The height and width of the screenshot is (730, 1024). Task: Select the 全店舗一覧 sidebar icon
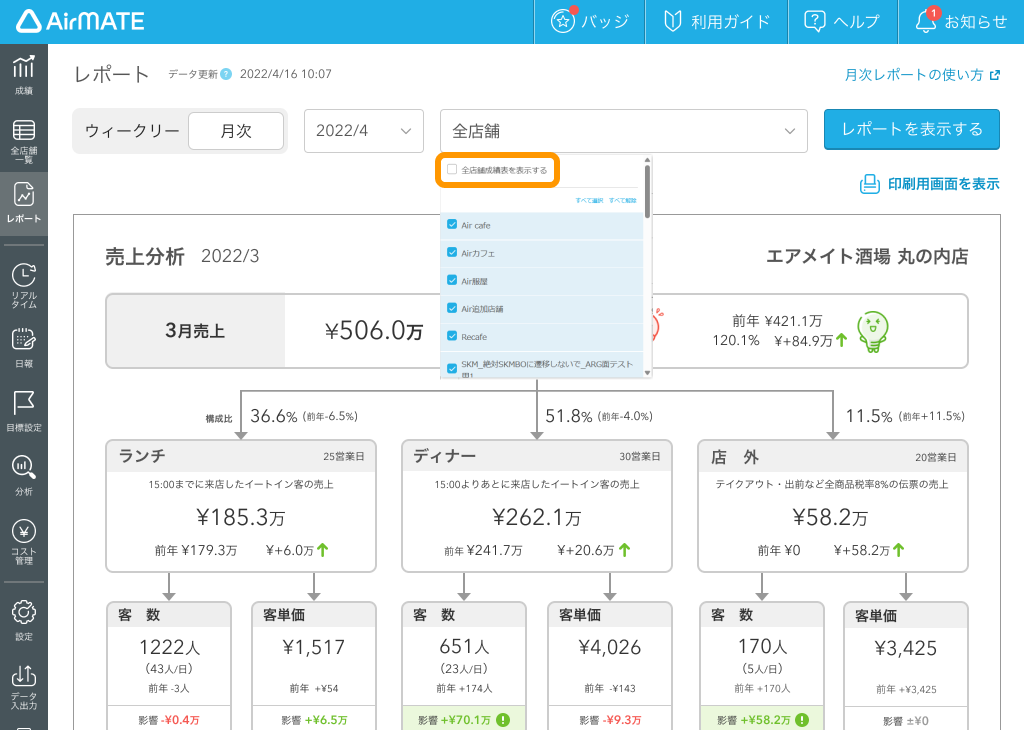click(24, 137)
